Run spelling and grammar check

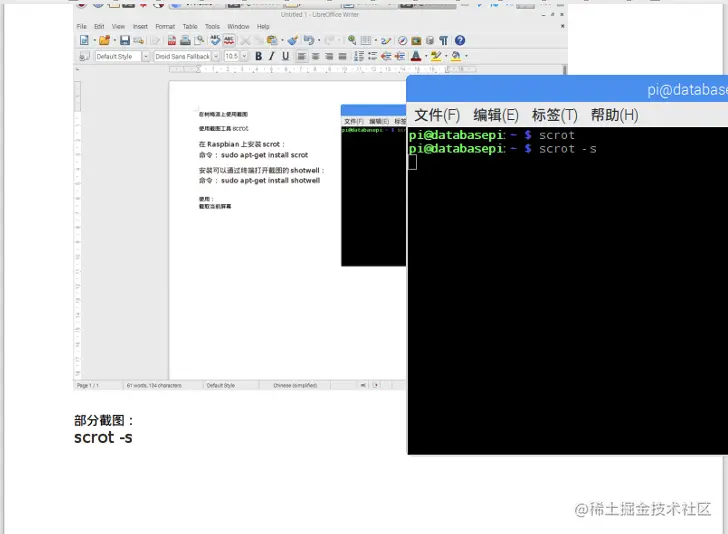pyautogui.click(x=215, y=40)
